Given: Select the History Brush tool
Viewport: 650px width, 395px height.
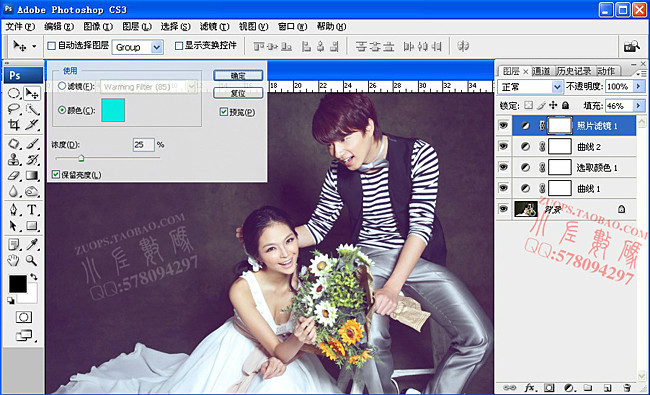Looking at the screenshot, I should (32, 160).
